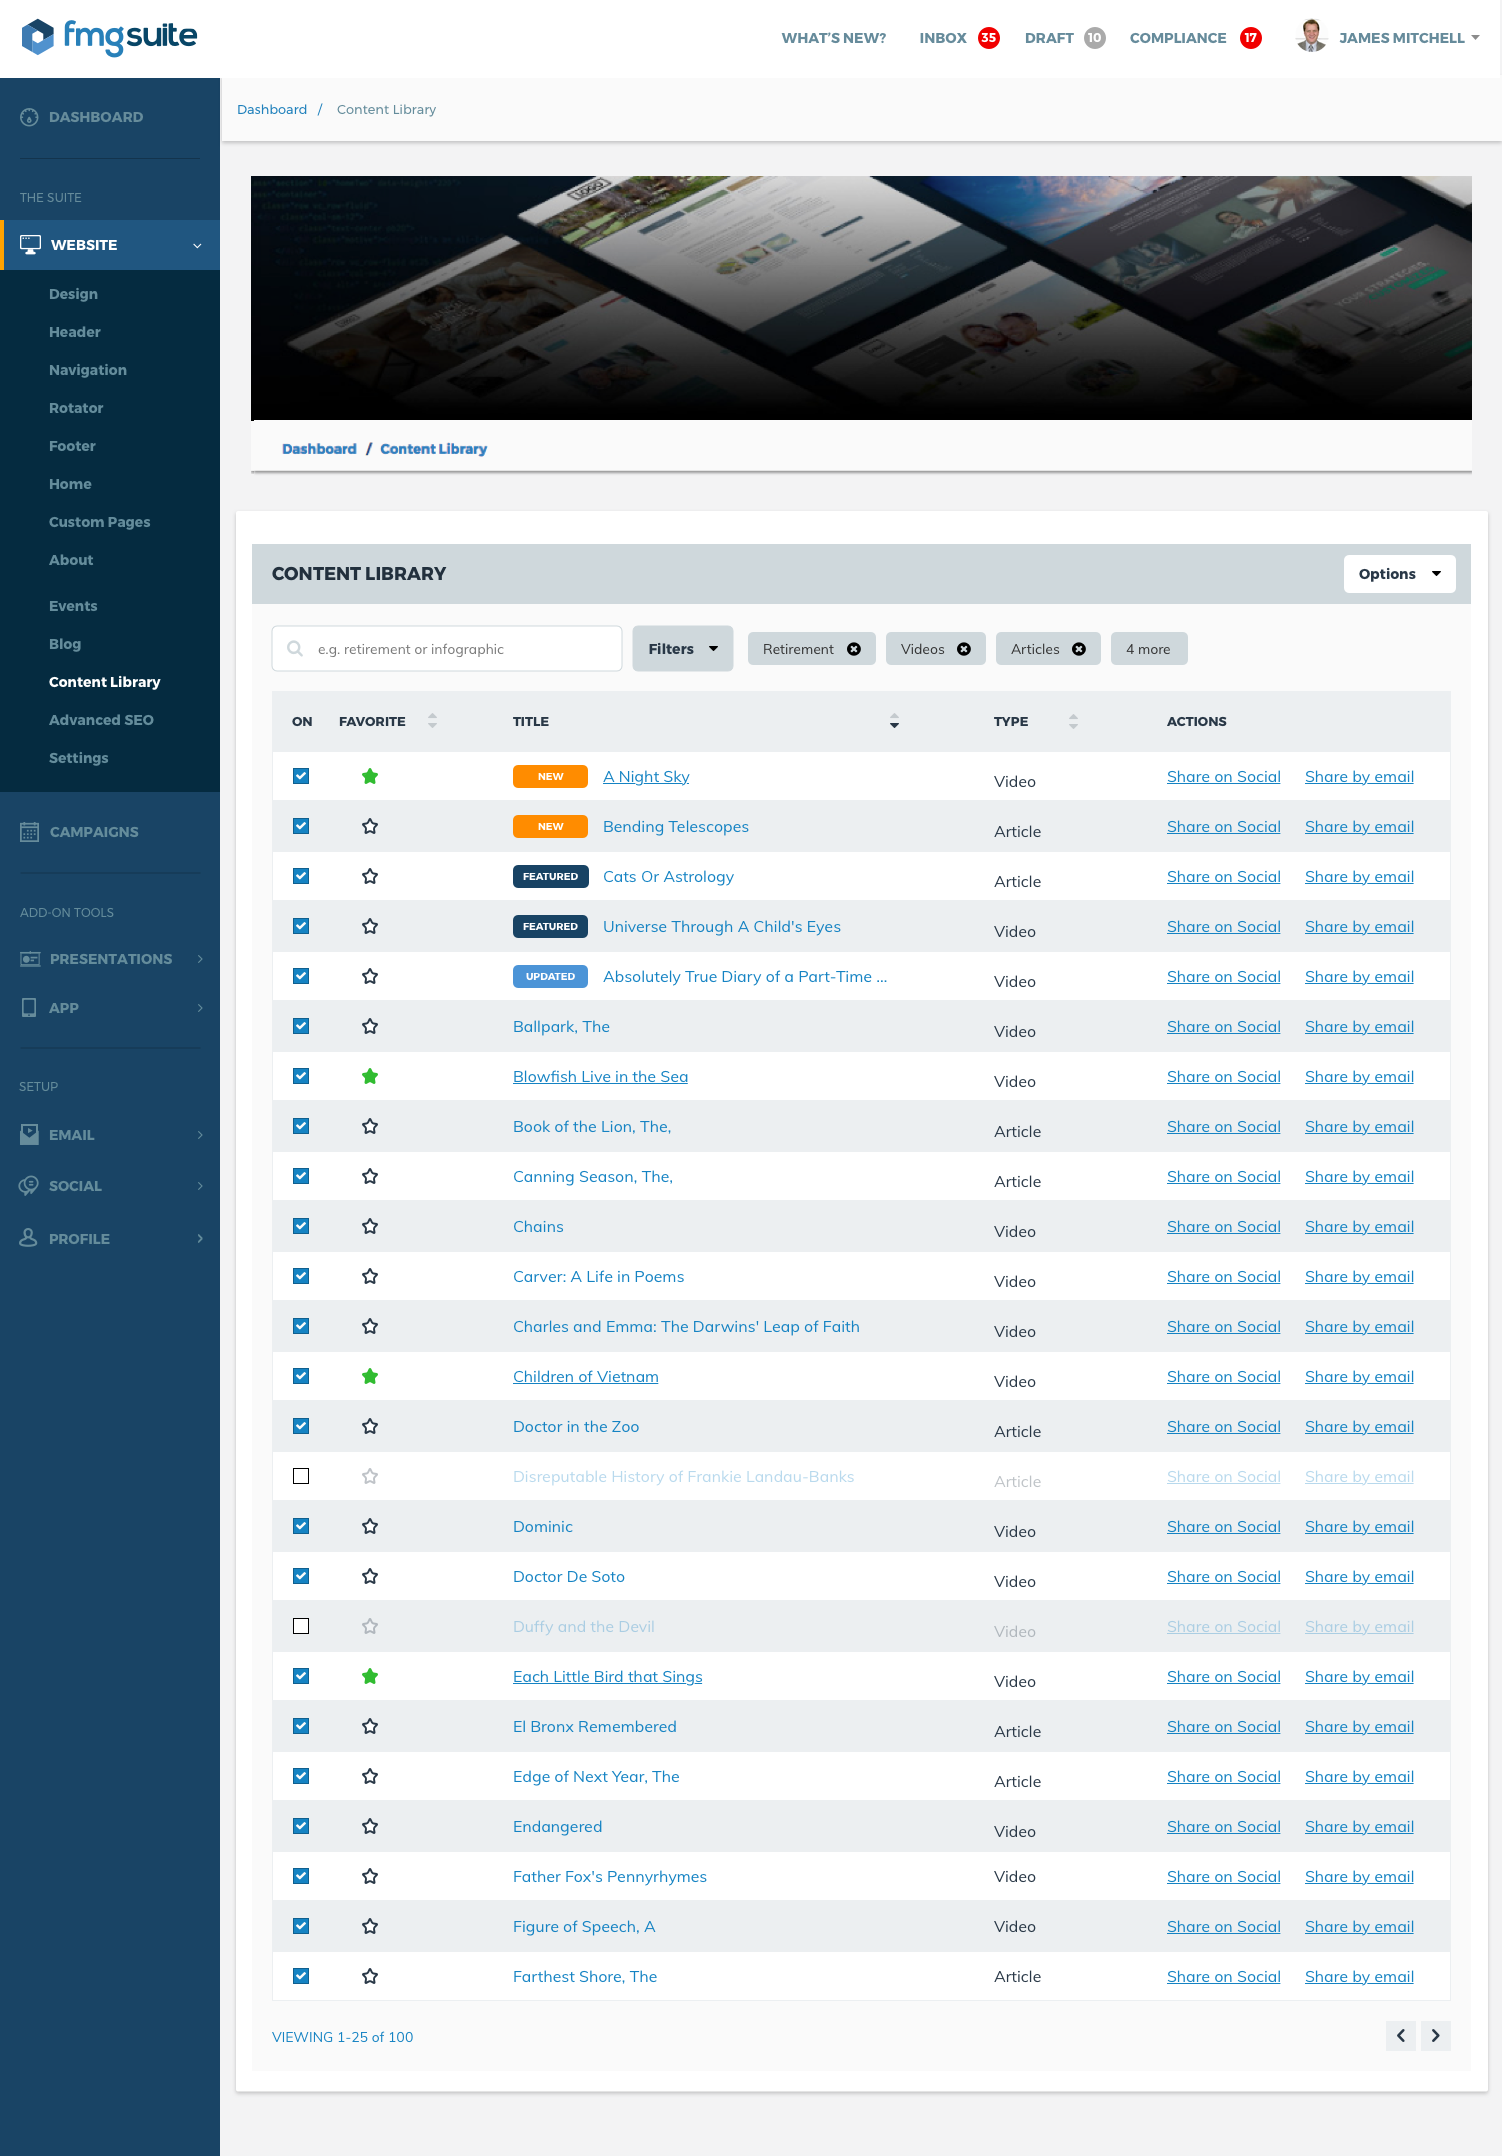1502x2156 pixels.
Task: Click the fmgsuite logo
Action: 109,37
